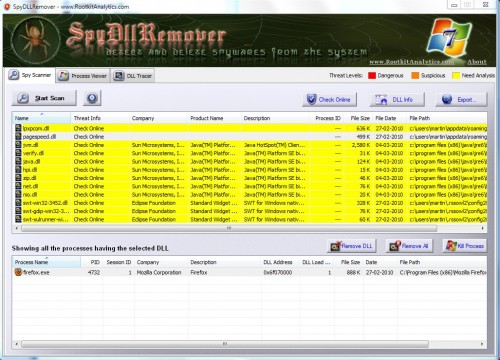Select the jvm.dll row icon
The height and width of the screenshot is (360, 500).
click(18, 145)
